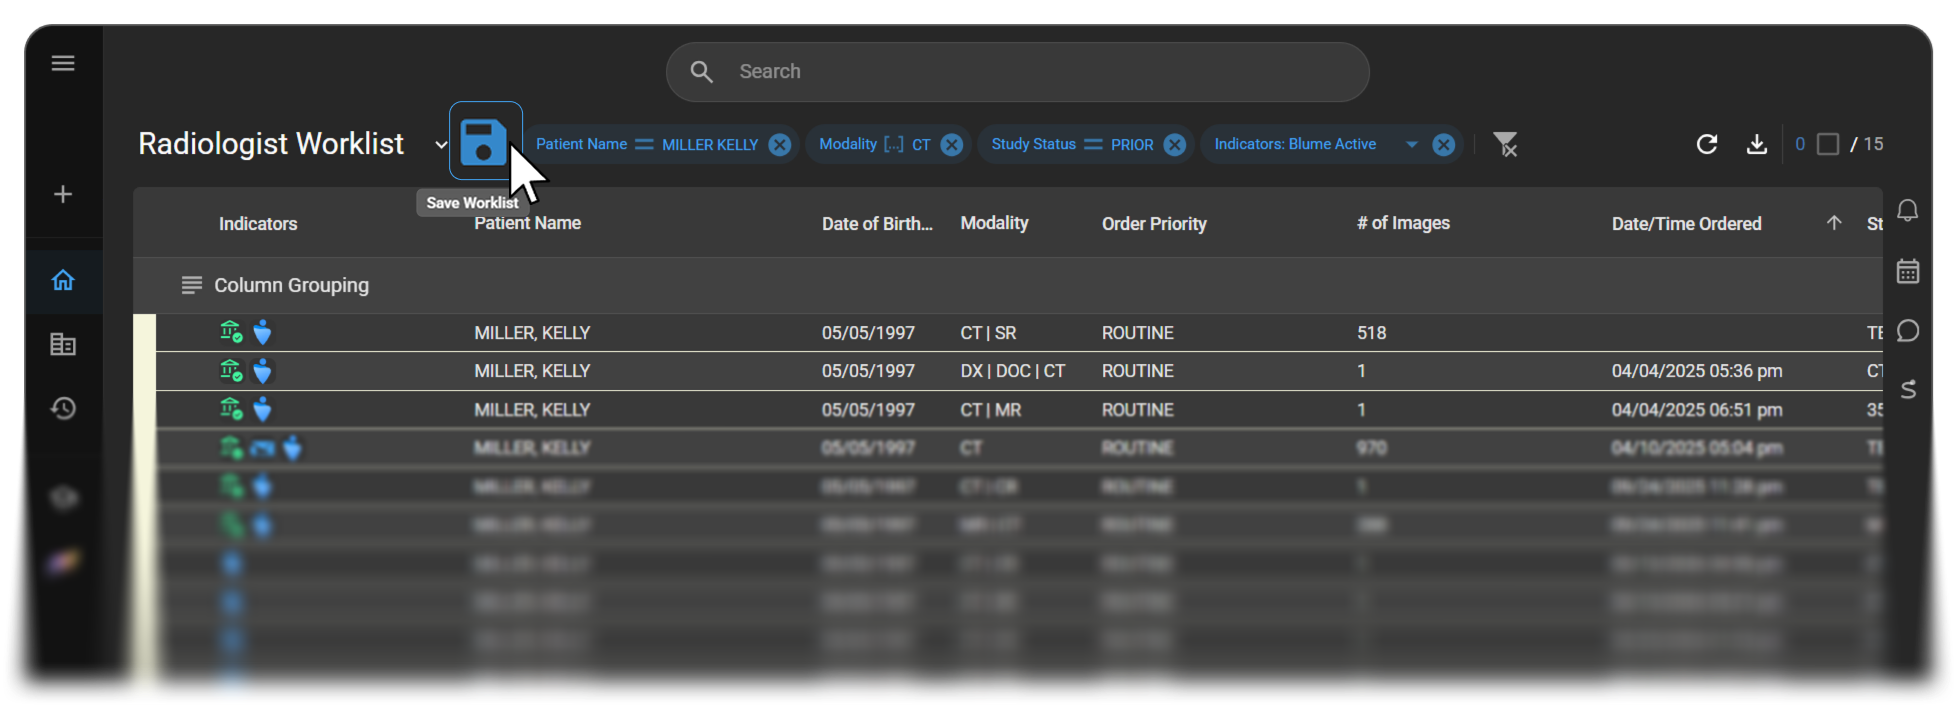Viewport: 1958px width, 707px height.
Task: Open the hamburger menu icon
Action: pyautogui.click(x=63, y=63)
